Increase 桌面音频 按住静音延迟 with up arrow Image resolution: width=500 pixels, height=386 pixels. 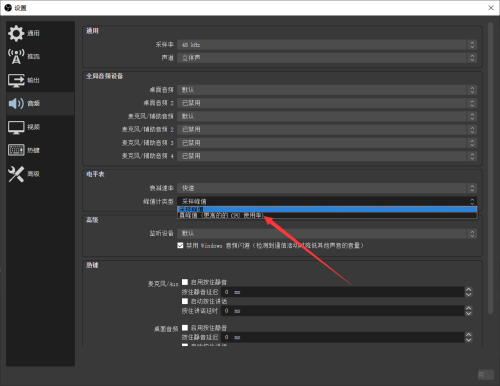click(x=468, y=335)
